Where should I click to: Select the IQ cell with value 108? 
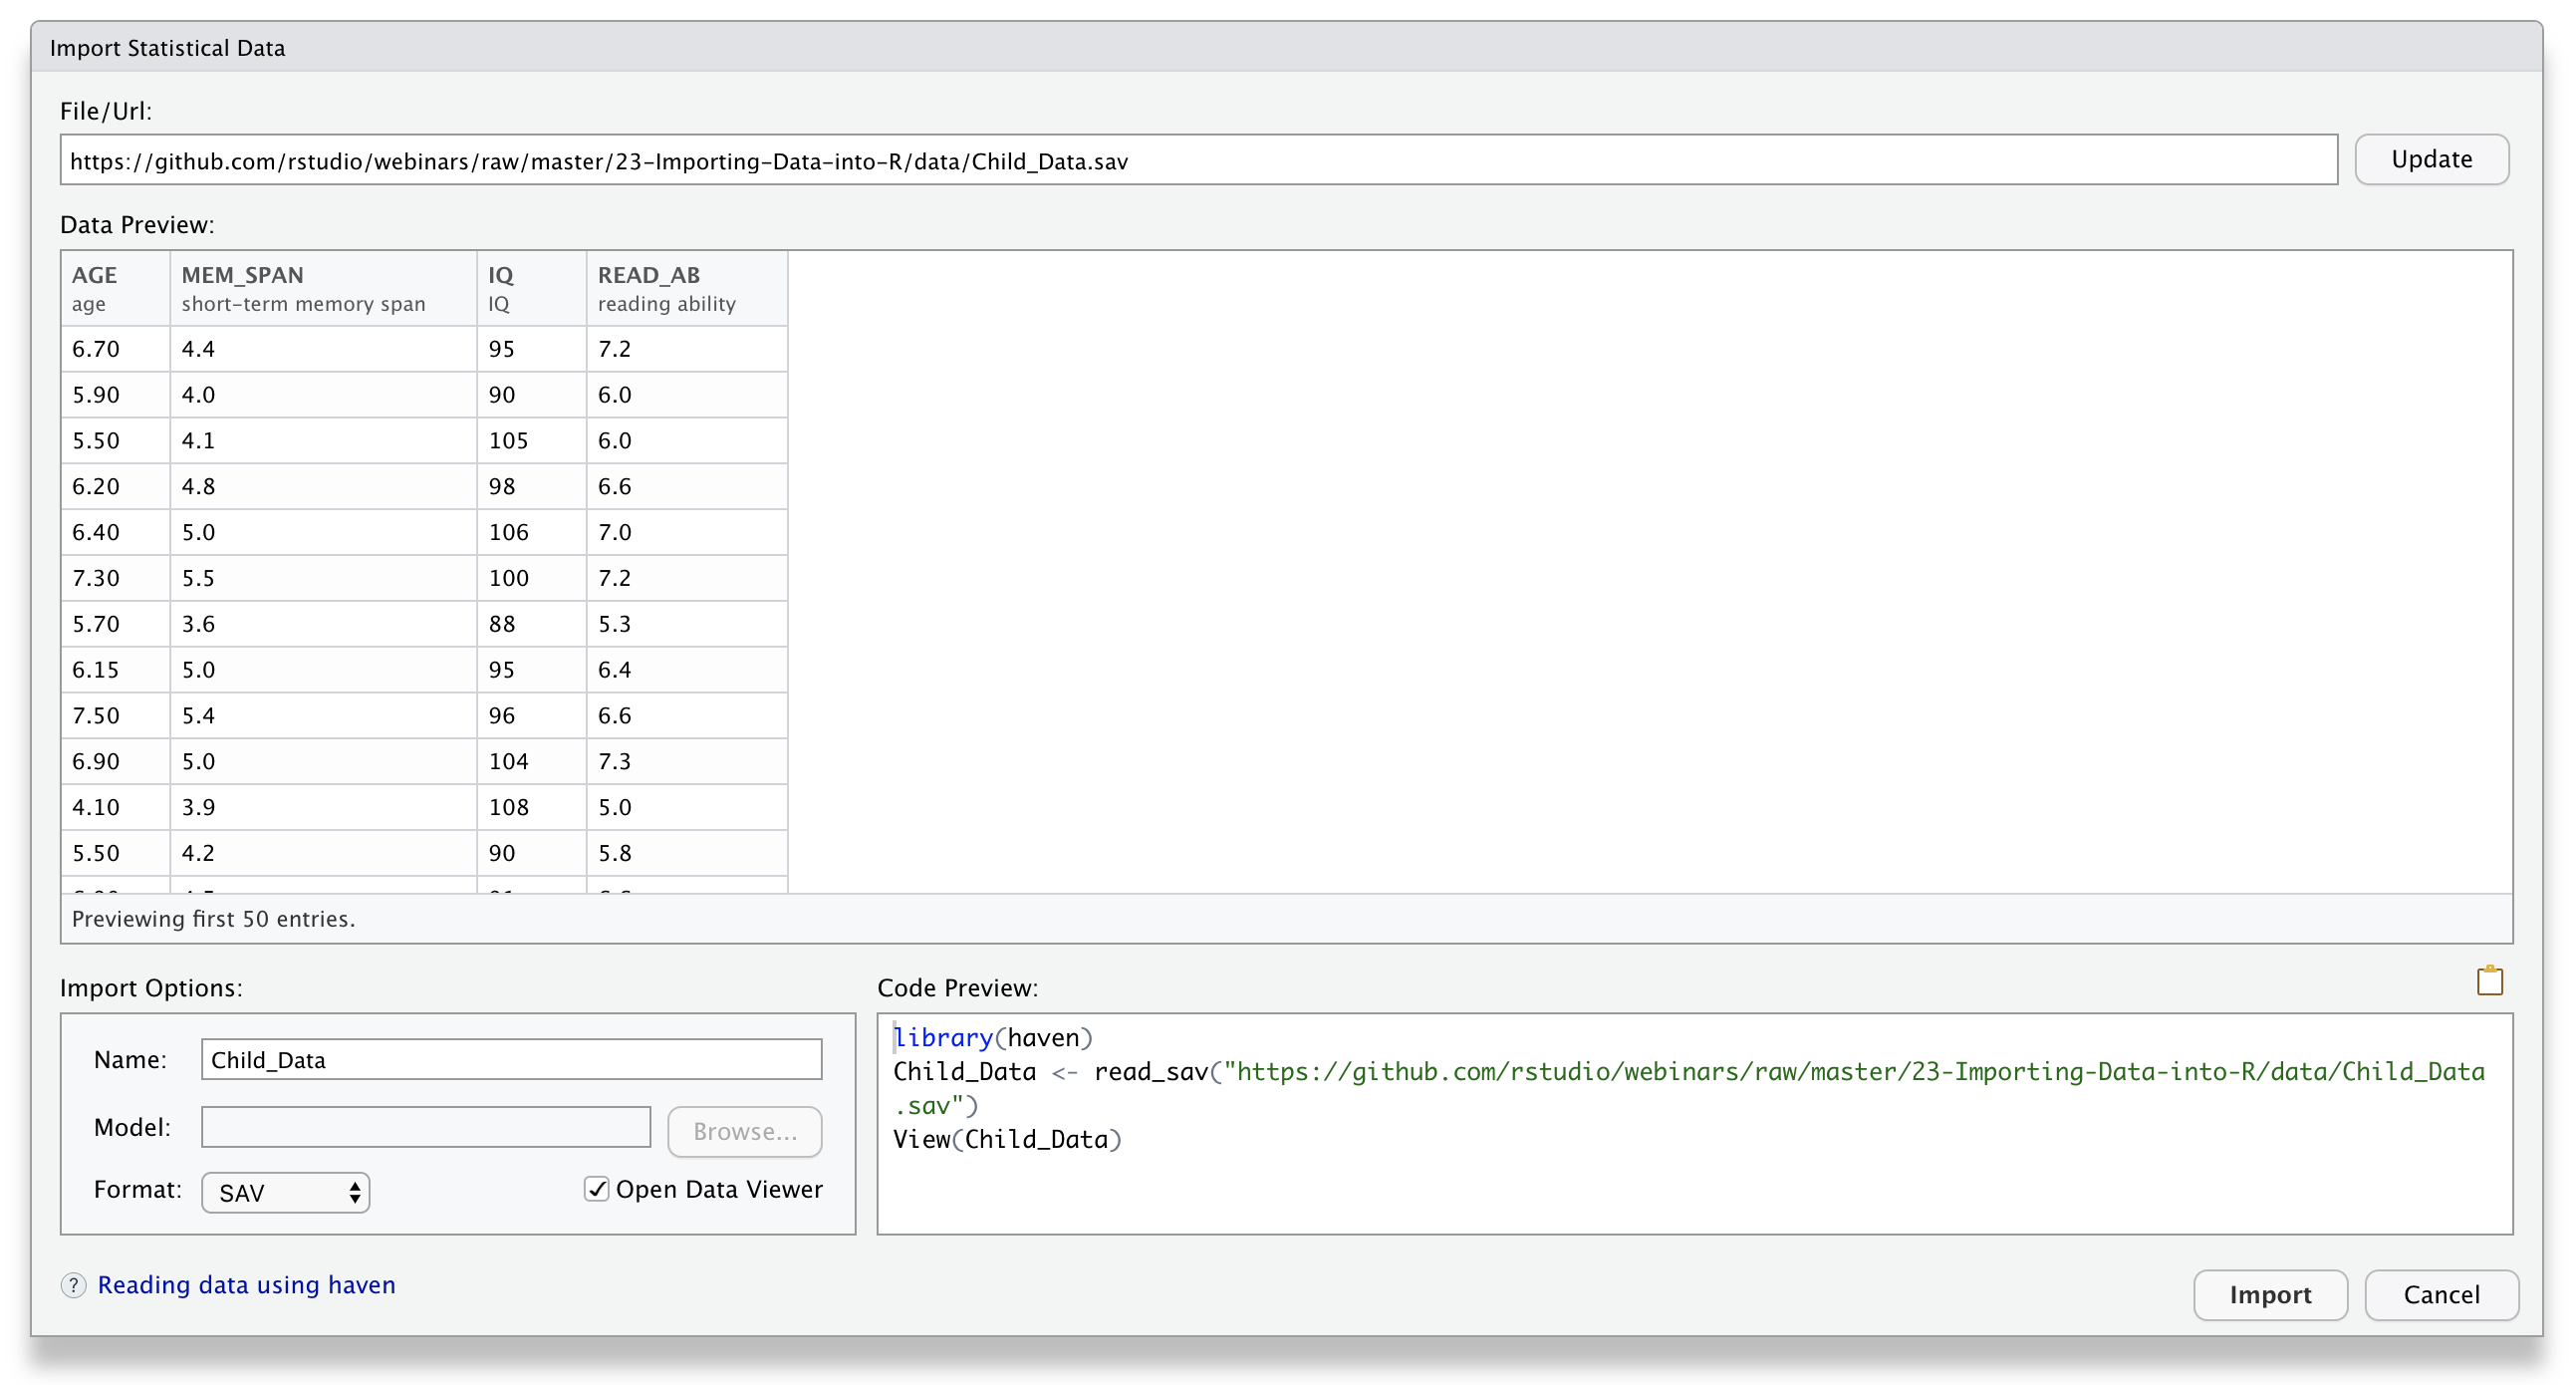(x=531, y=808)
